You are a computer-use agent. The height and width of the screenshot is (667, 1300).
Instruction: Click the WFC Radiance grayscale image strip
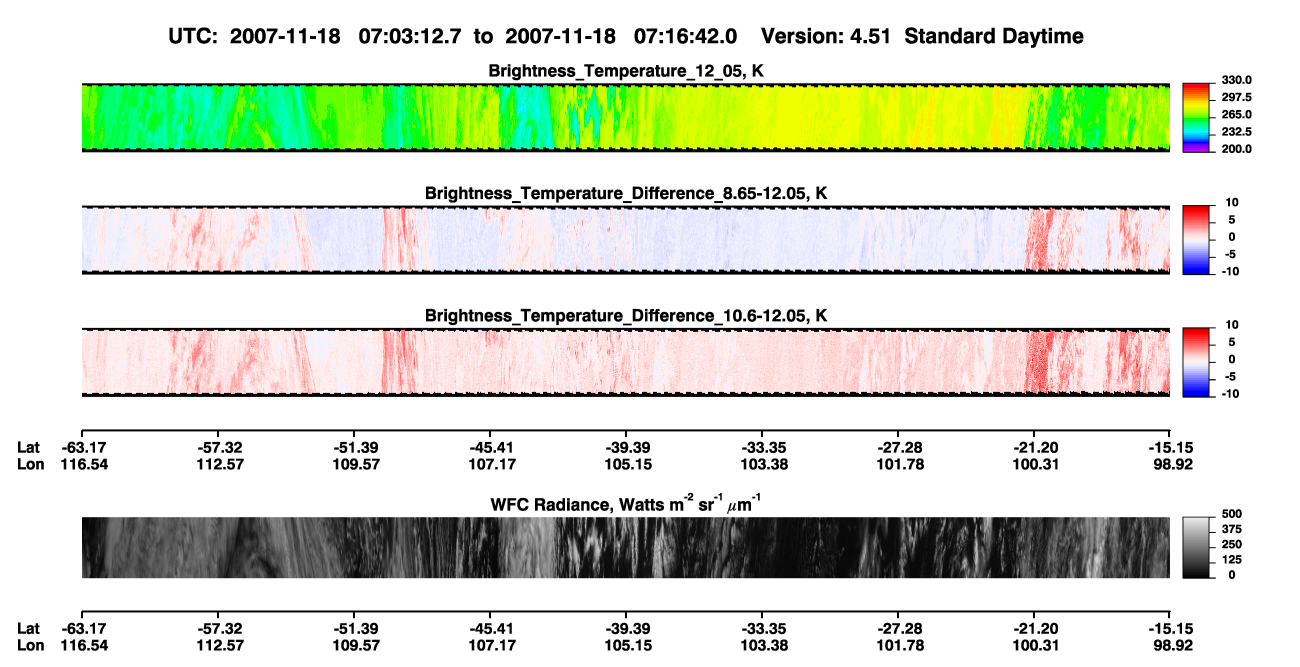coord(625,547)
